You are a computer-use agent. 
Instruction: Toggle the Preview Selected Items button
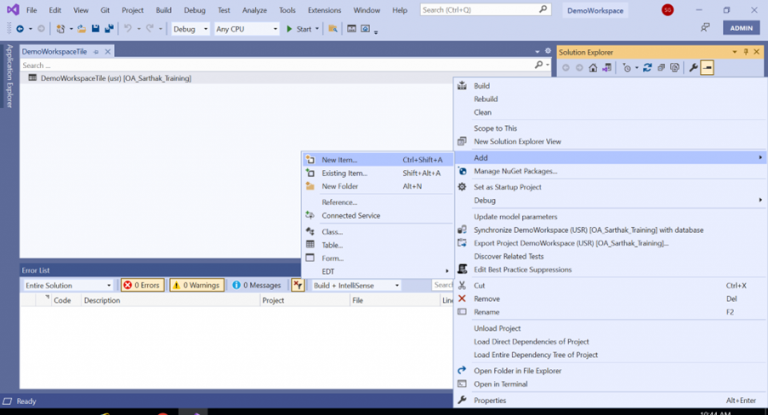click(707, 68)
